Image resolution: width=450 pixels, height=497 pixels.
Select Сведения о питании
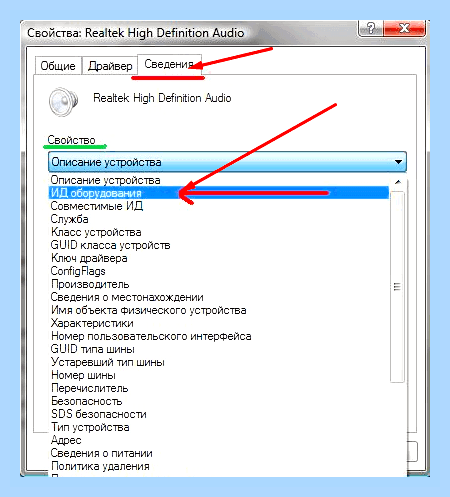219,453
